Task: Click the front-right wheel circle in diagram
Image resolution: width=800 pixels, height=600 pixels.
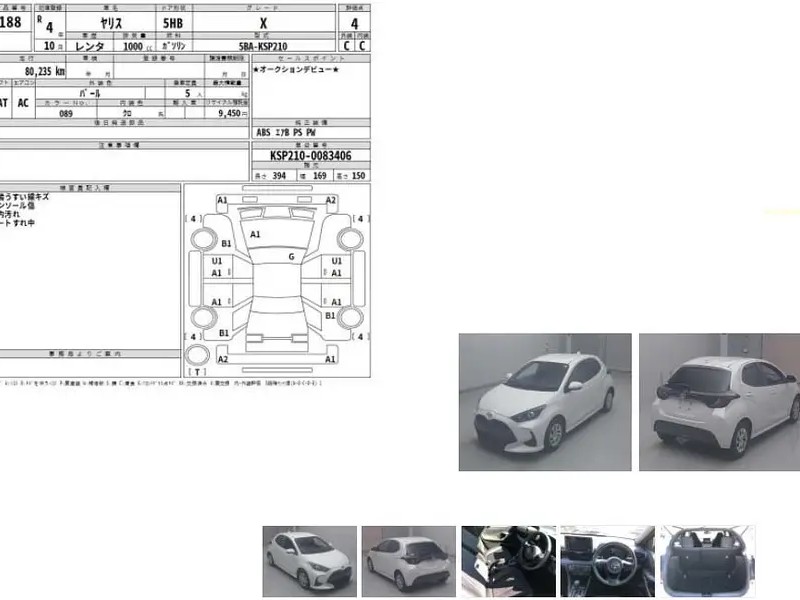Action: tap(349, 239)
